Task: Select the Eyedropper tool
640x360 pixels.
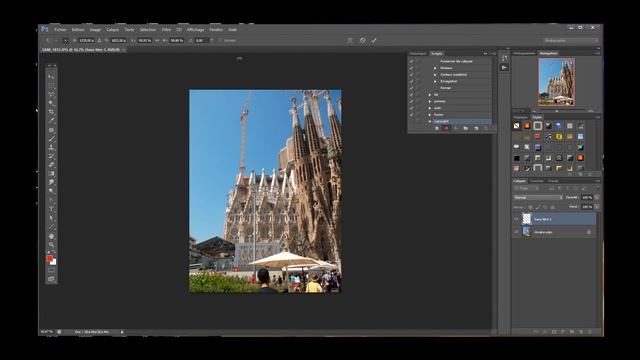Action: point(51,121)
